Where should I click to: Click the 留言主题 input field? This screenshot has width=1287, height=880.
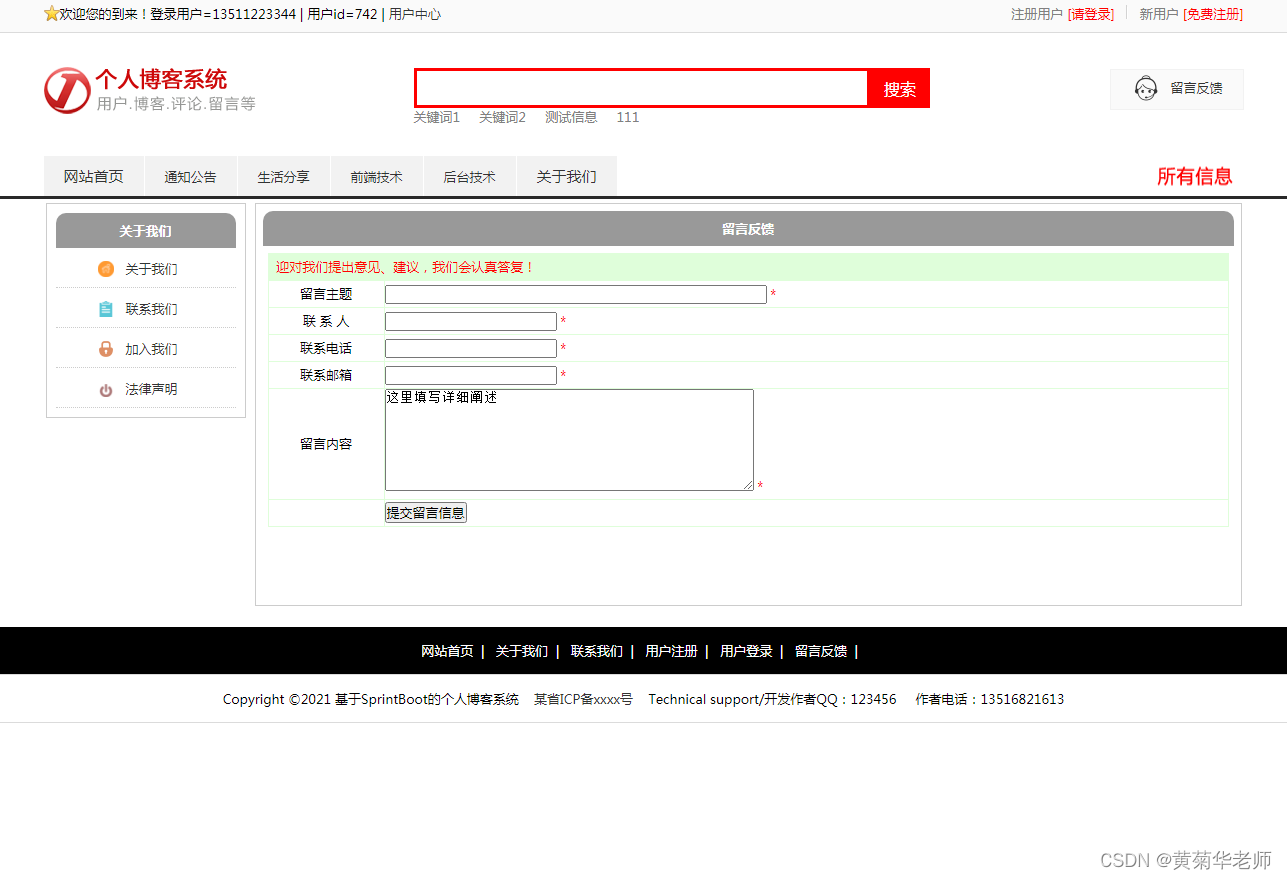(576, 295)
